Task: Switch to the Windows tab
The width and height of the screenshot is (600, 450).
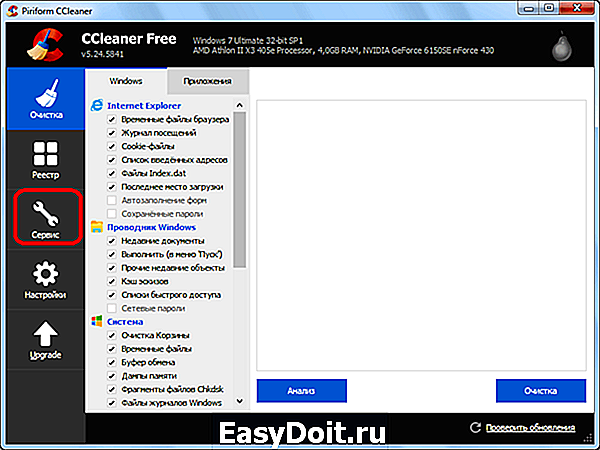Action: [126, 81]
